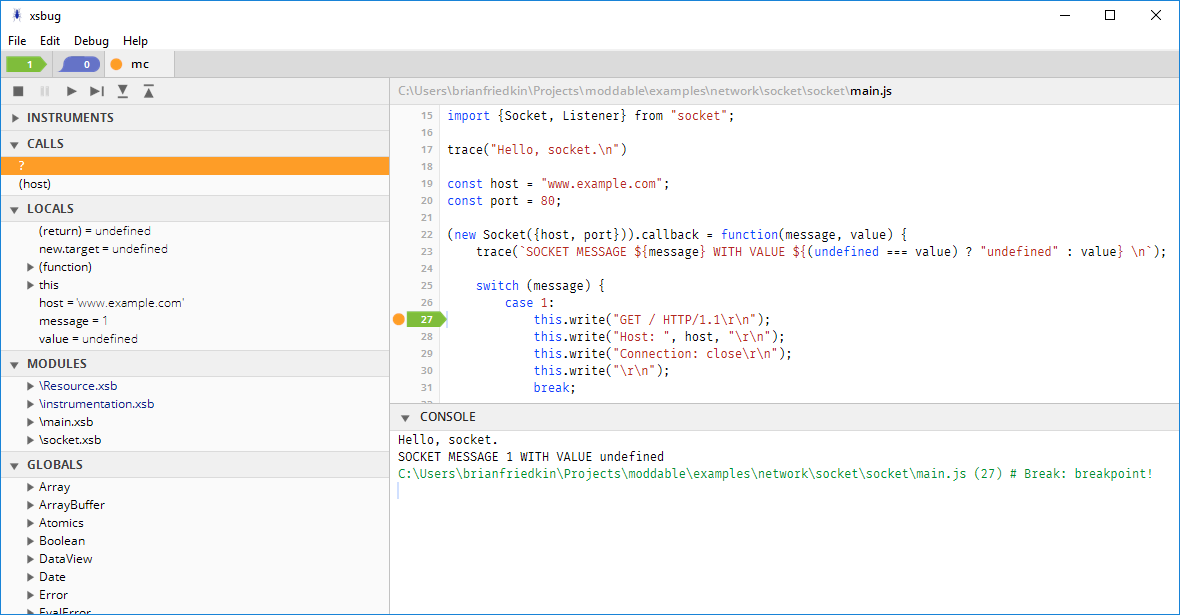The width and height of the screenshot is (1180, 615).
Task: Expand the Atomics global
Action: click(x=31, y=523)
